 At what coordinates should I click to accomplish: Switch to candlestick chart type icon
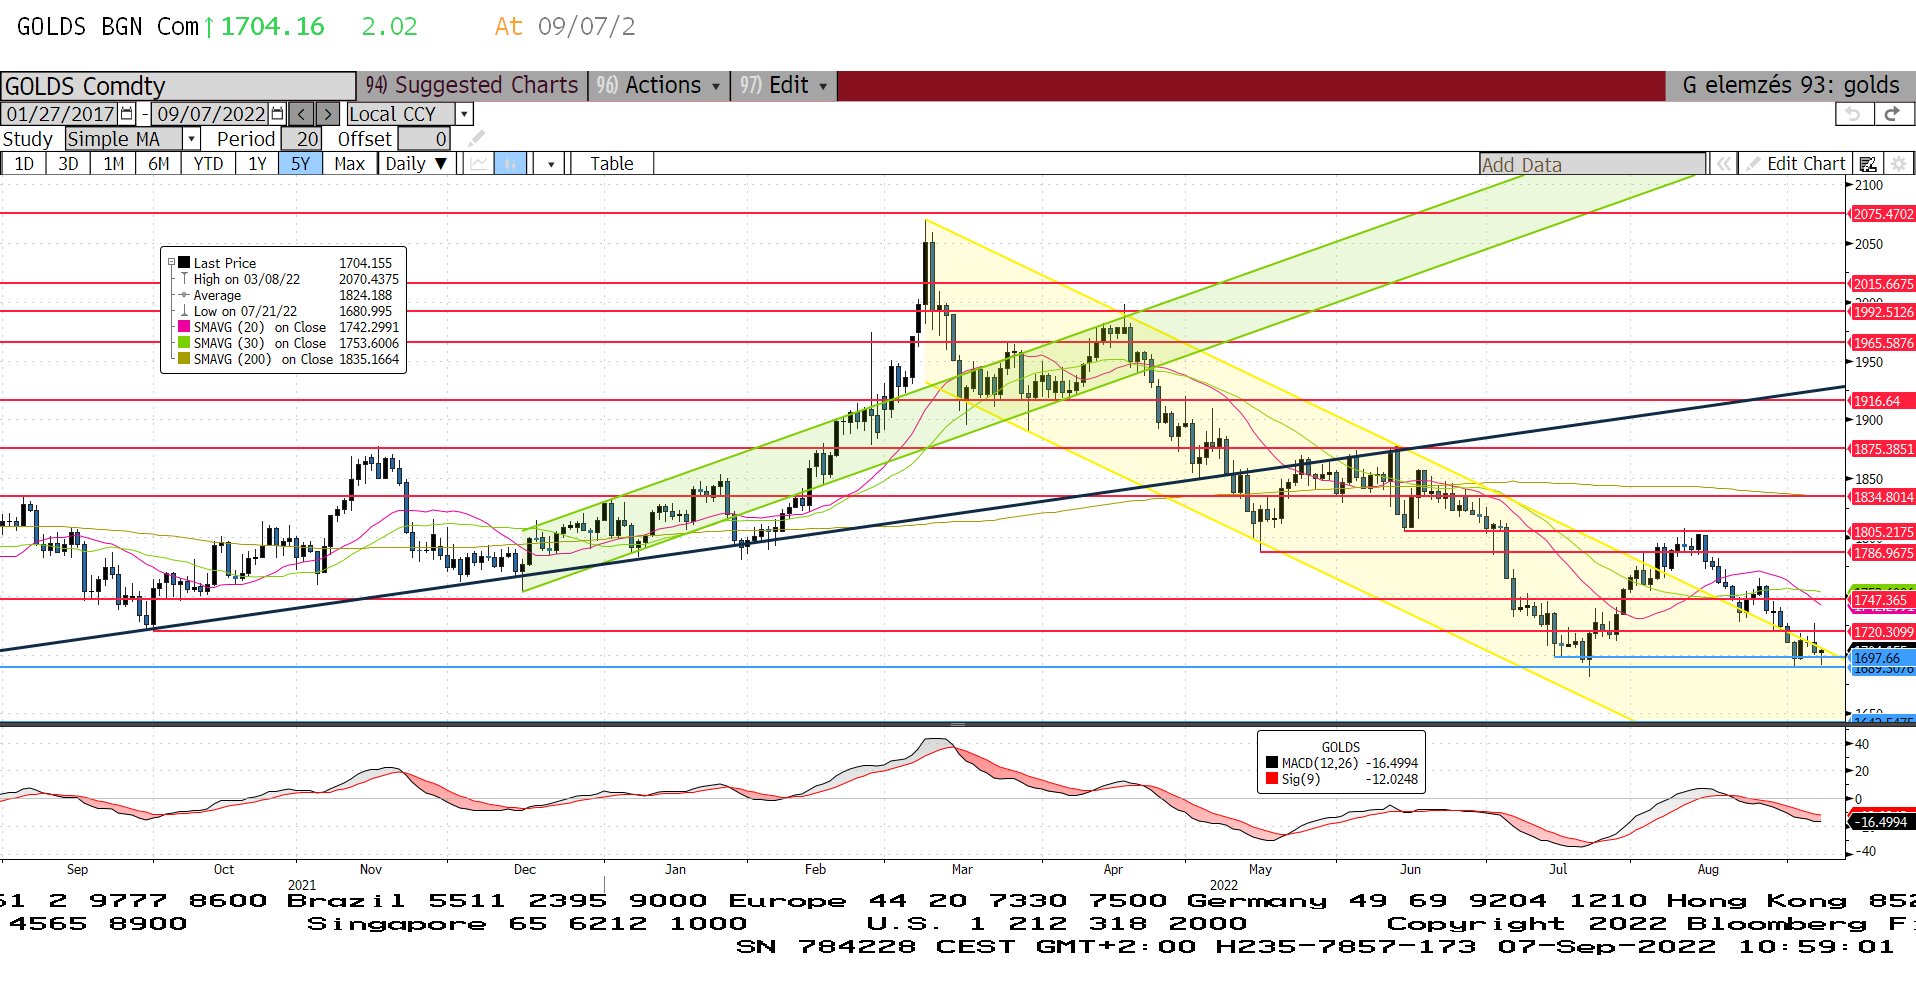510,163
